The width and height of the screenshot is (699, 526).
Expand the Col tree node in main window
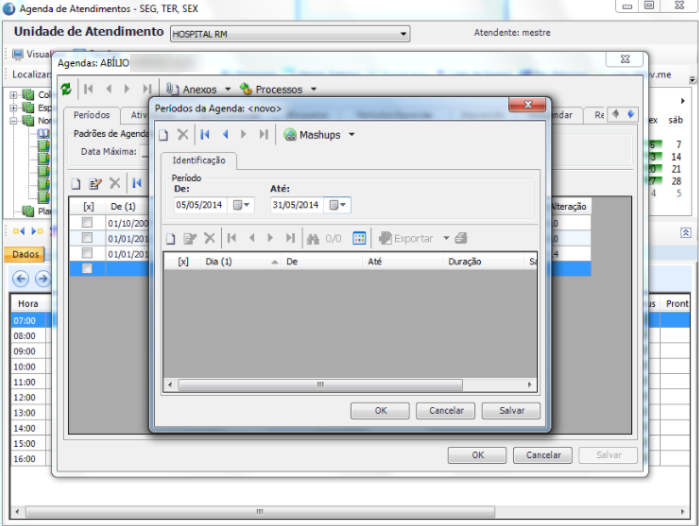pos(13,95)
